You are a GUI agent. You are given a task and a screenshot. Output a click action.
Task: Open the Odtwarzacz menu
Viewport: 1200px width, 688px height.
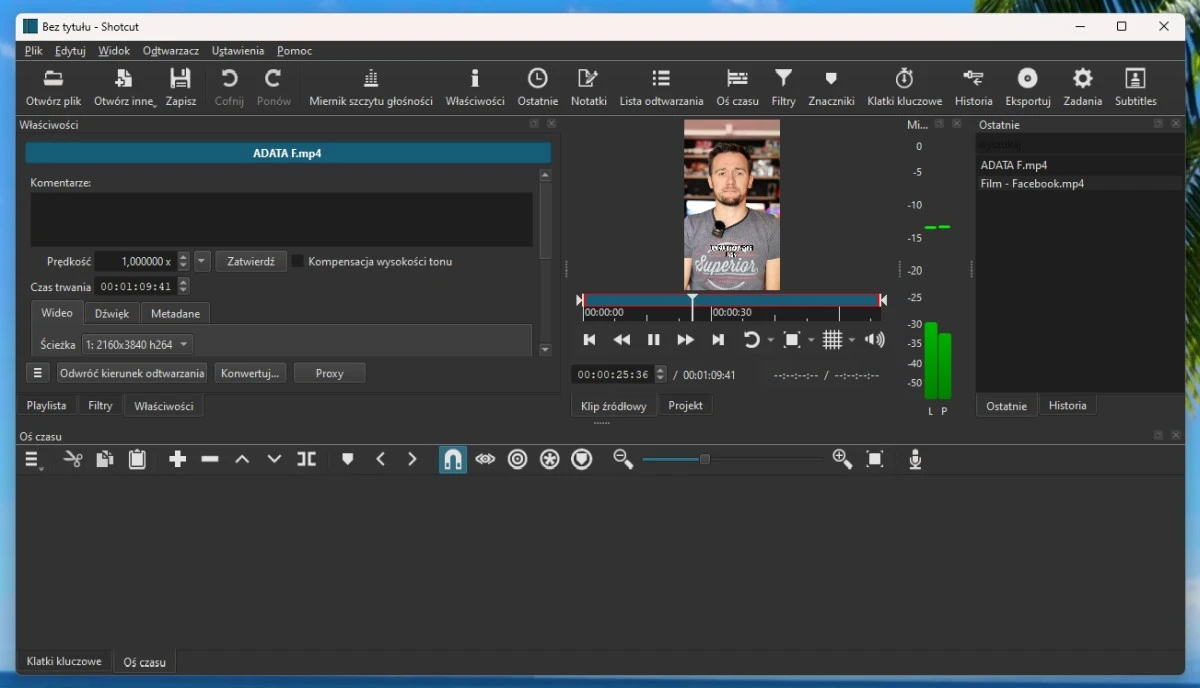click(x=170, y=50)
